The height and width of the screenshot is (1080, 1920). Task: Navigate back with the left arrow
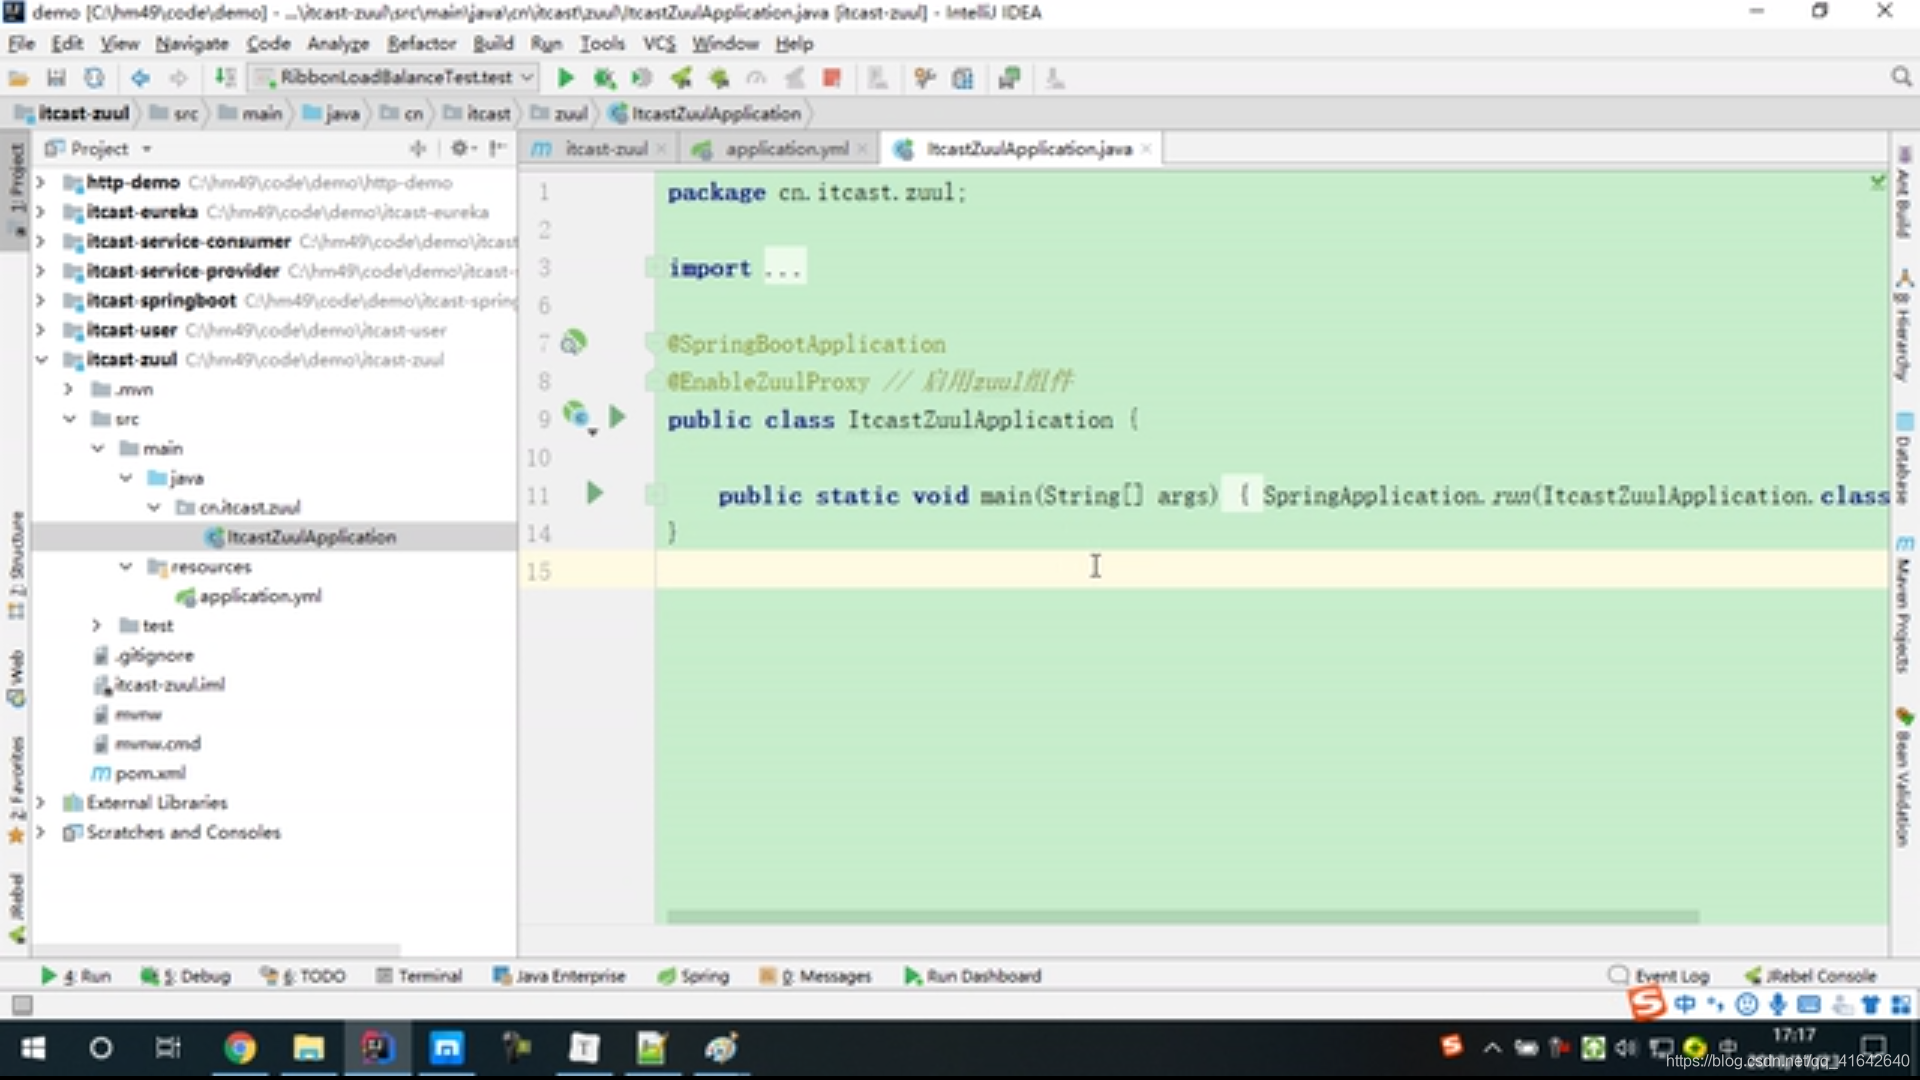tap(140, 77)
